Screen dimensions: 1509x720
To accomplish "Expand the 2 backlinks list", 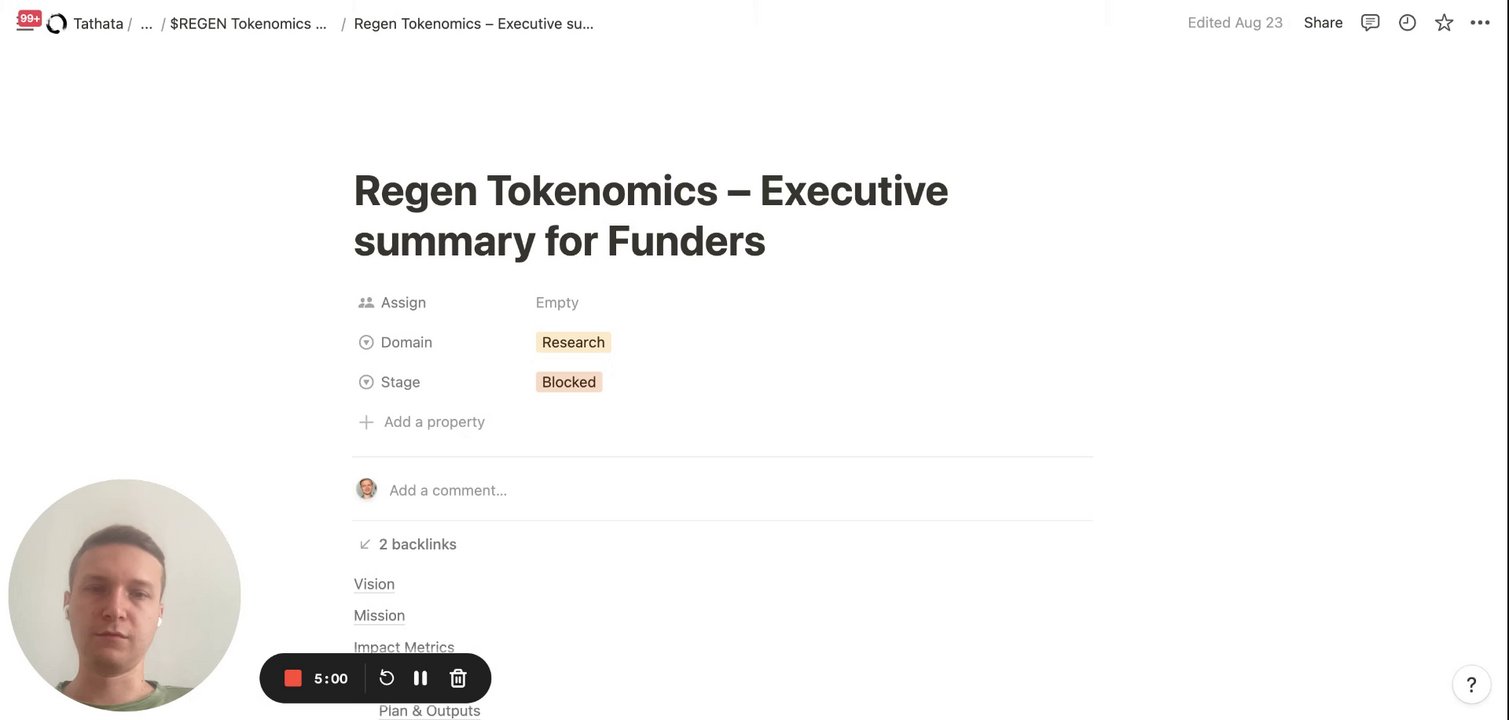I will [417, 544].
